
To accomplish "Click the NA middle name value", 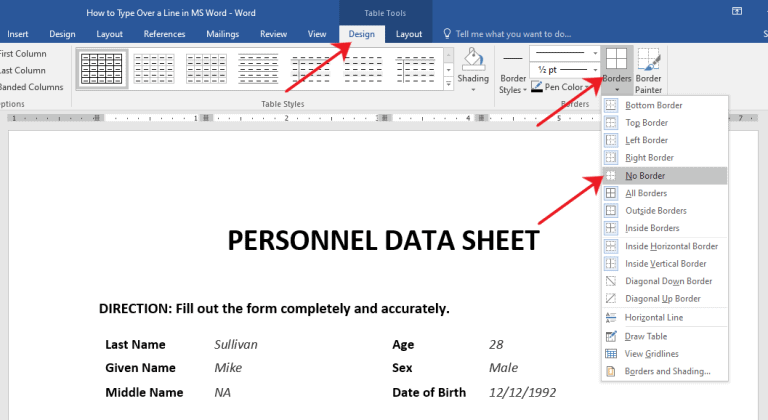I will pyautogui.click(x=222, y=393).
